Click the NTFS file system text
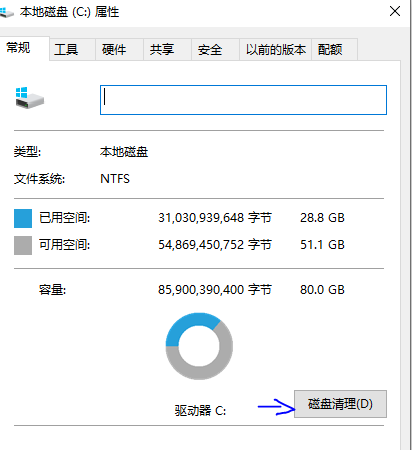This screenshot has height=450, width=412. 115,179
